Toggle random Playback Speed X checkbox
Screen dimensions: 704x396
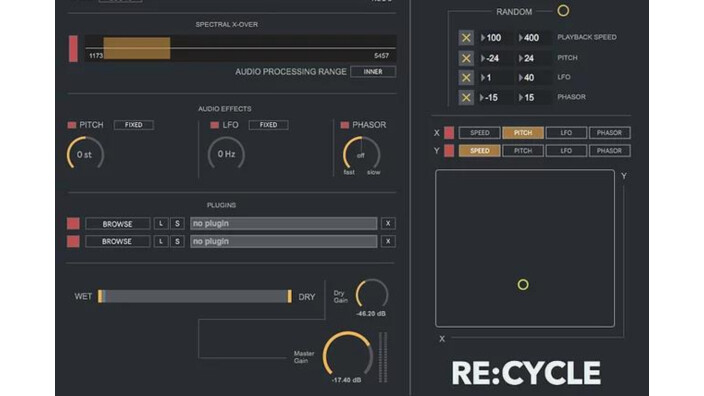[466, 38]
